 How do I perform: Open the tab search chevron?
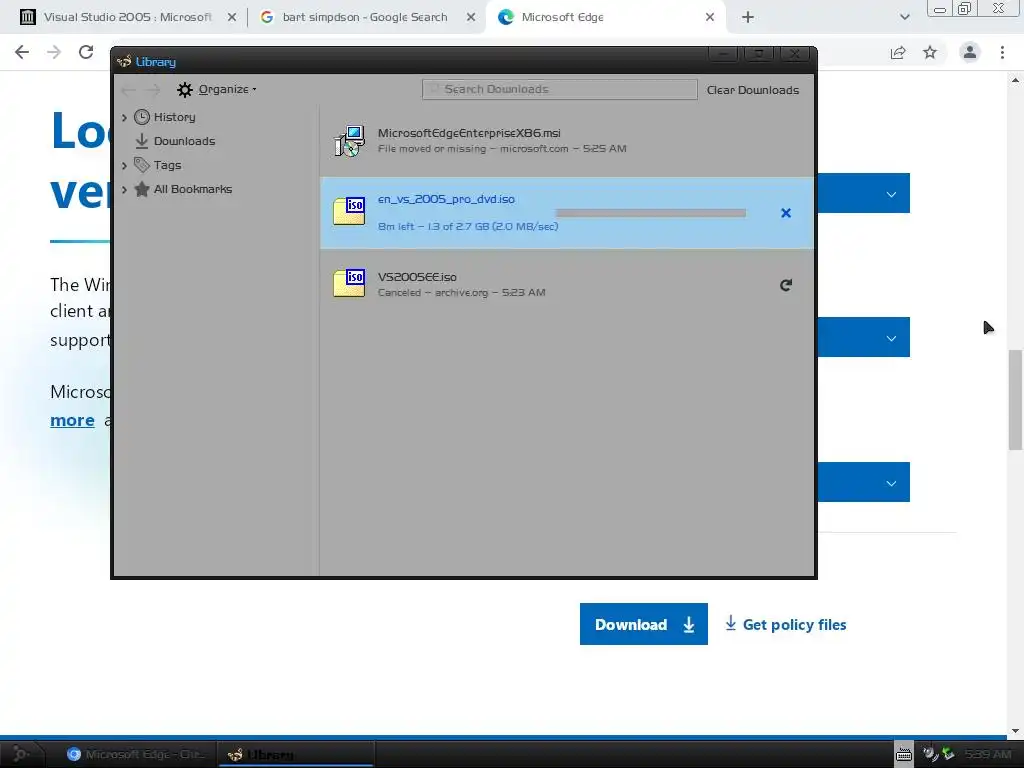[x=904, y=18]
